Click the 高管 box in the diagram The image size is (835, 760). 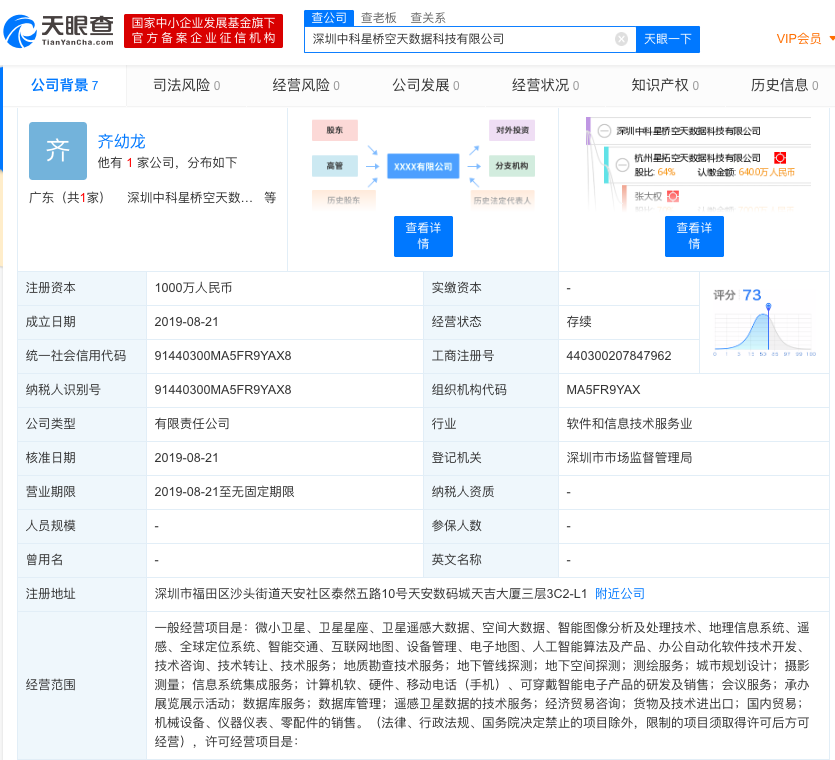pyautogui.click(x=335, y=166)
